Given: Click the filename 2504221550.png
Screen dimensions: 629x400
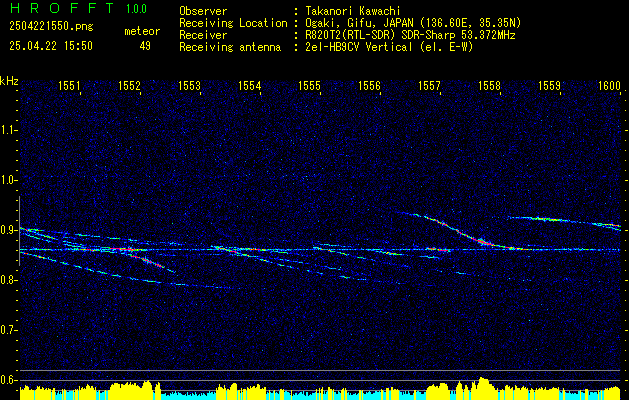Looking at the screenshot, I should pos(51,27).
